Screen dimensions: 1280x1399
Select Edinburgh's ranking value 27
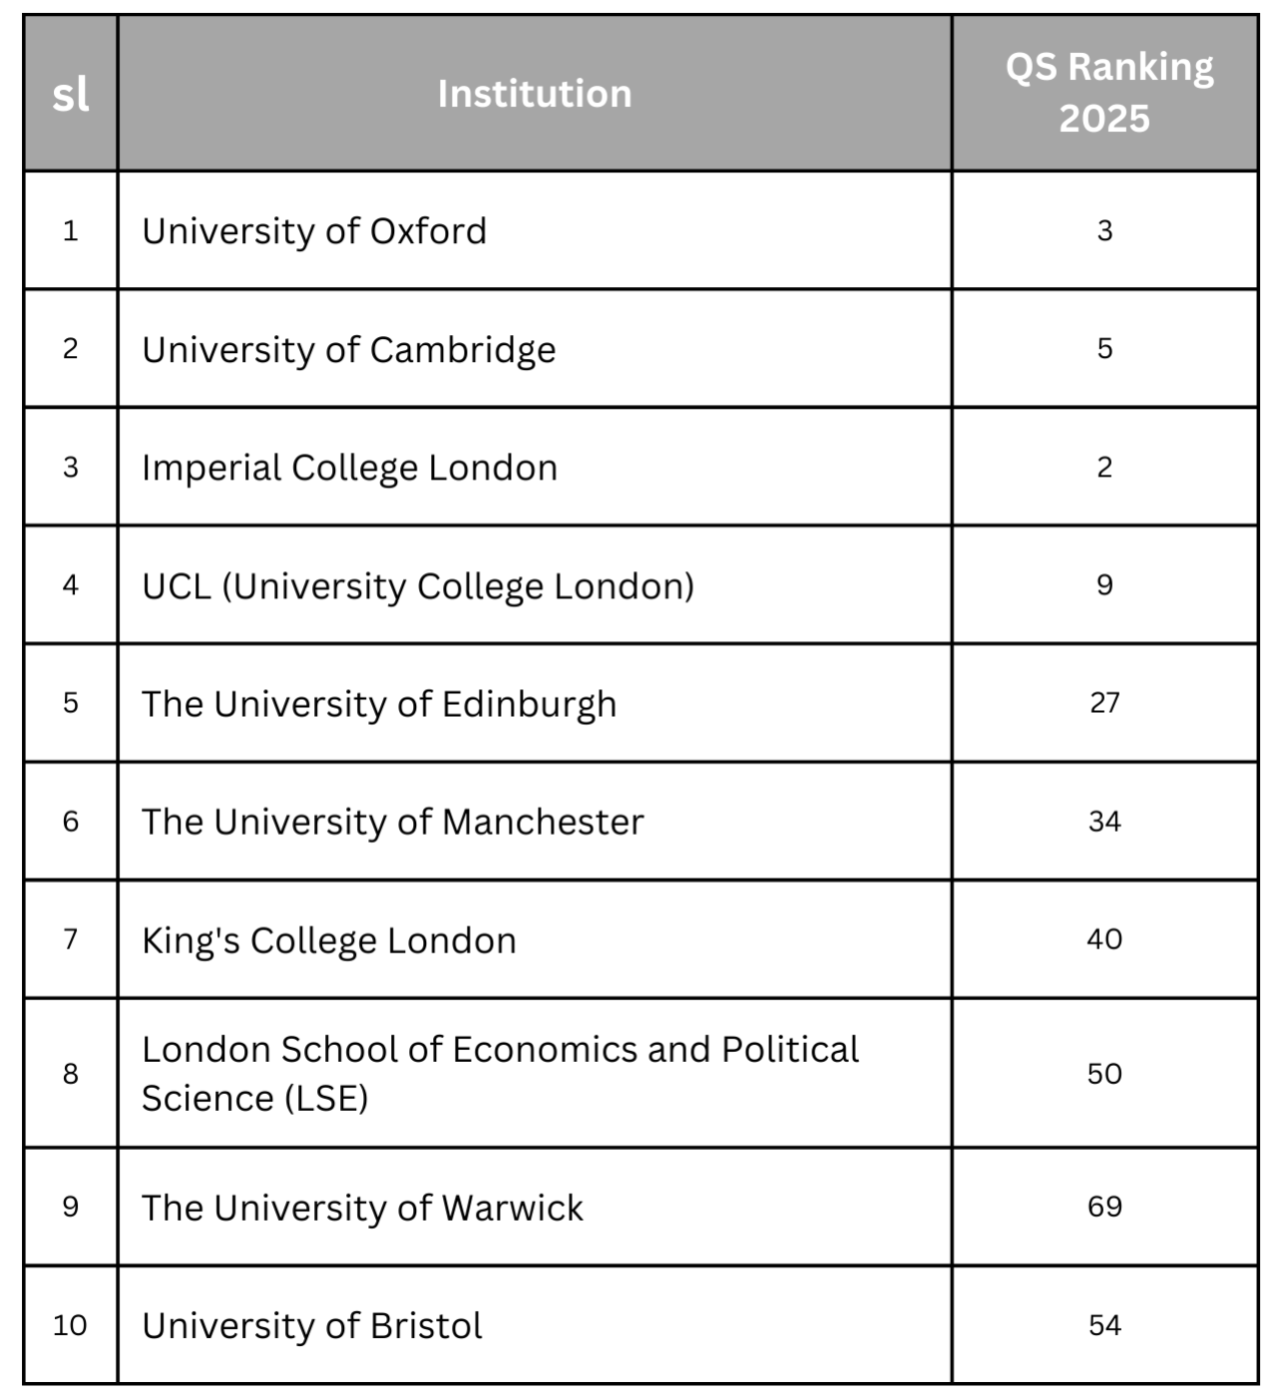[x=1105, y=703]
